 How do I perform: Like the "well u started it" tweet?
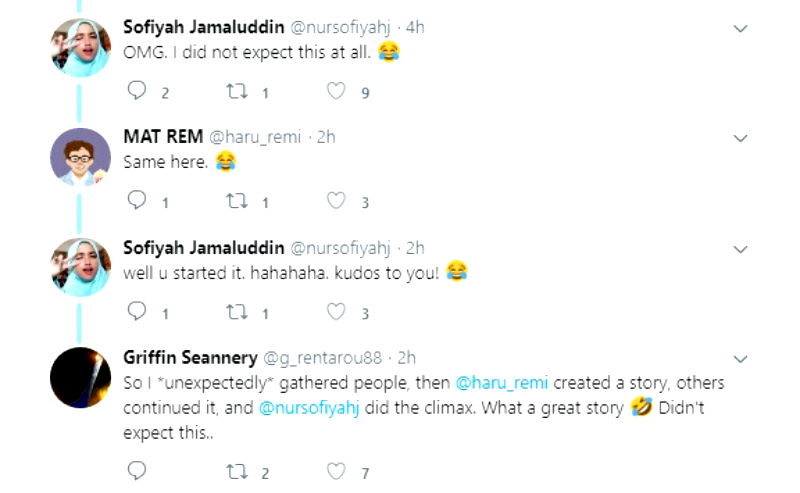[x=336, y=312]
